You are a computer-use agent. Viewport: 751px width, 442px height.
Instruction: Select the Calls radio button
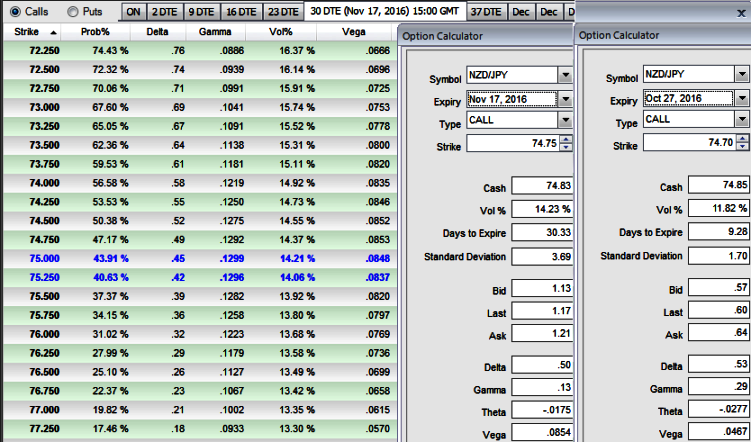tap(14, 12)
